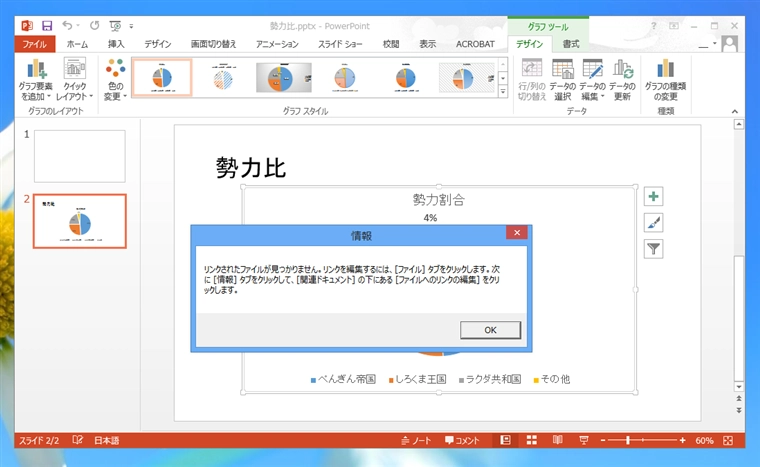Click the chart title 勢力割合
Screen dimensions: 760x467
(x=439, y=199)
